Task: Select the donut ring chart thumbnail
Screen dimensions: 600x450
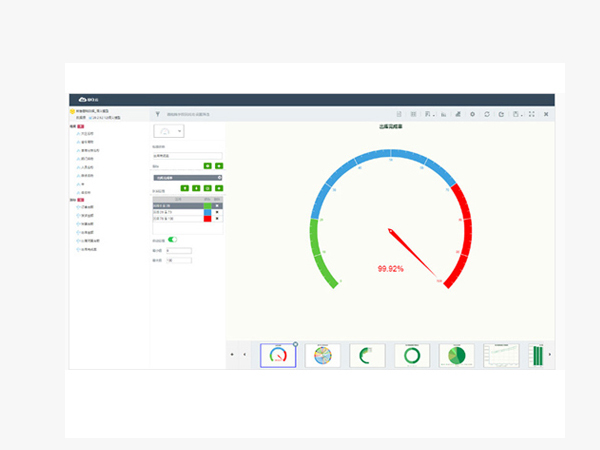Action: pyautogui.click(x=412, y=355)
